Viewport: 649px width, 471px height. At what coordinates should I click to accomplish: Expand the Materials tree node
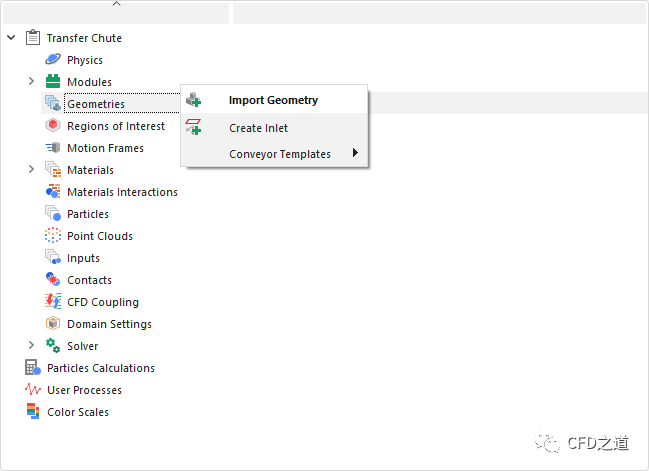tap(31, 170)
